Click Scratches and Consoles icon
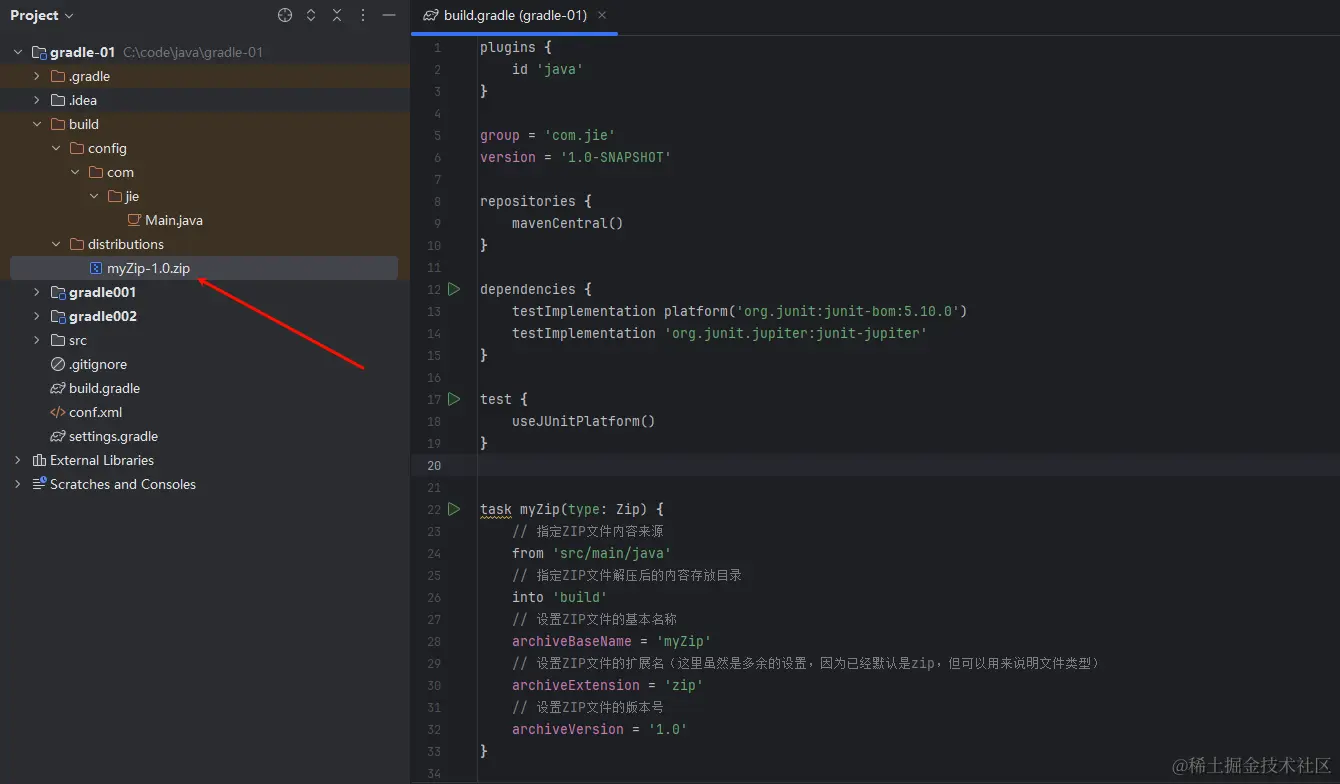This screenshot has width=1340, height=784. (x=39, y=484)
